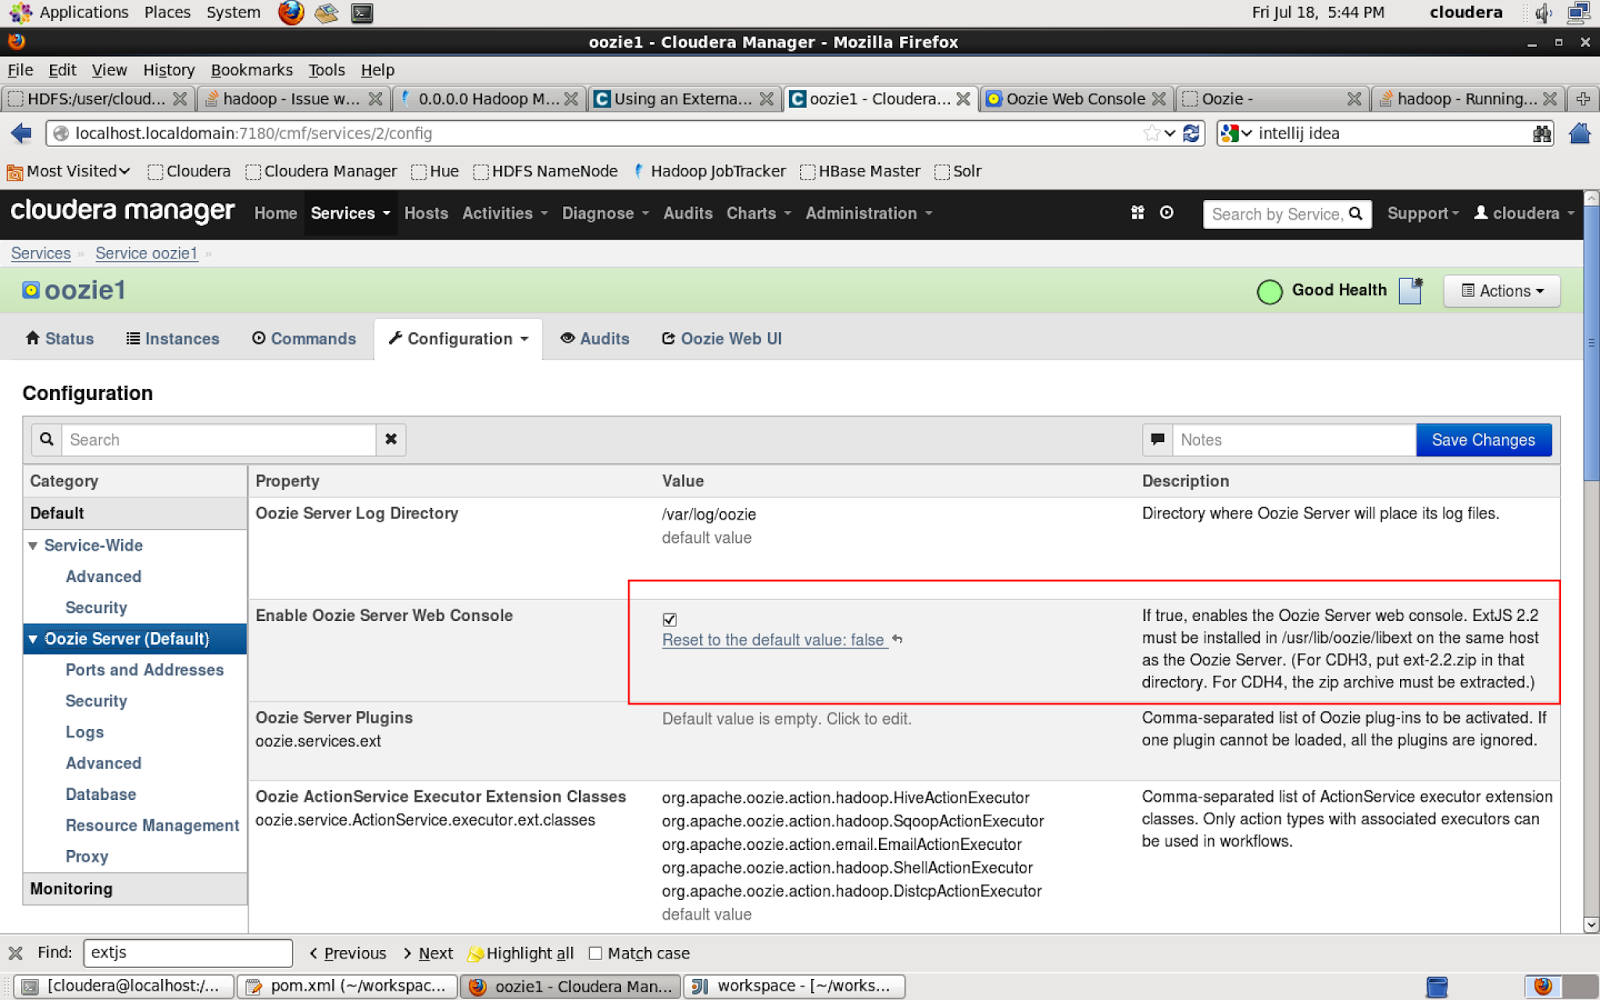Open the terminal launcher in top panel
The height and width of the screenshot is (1000, 1600).
pyautogui.click(x=362, y=13)
